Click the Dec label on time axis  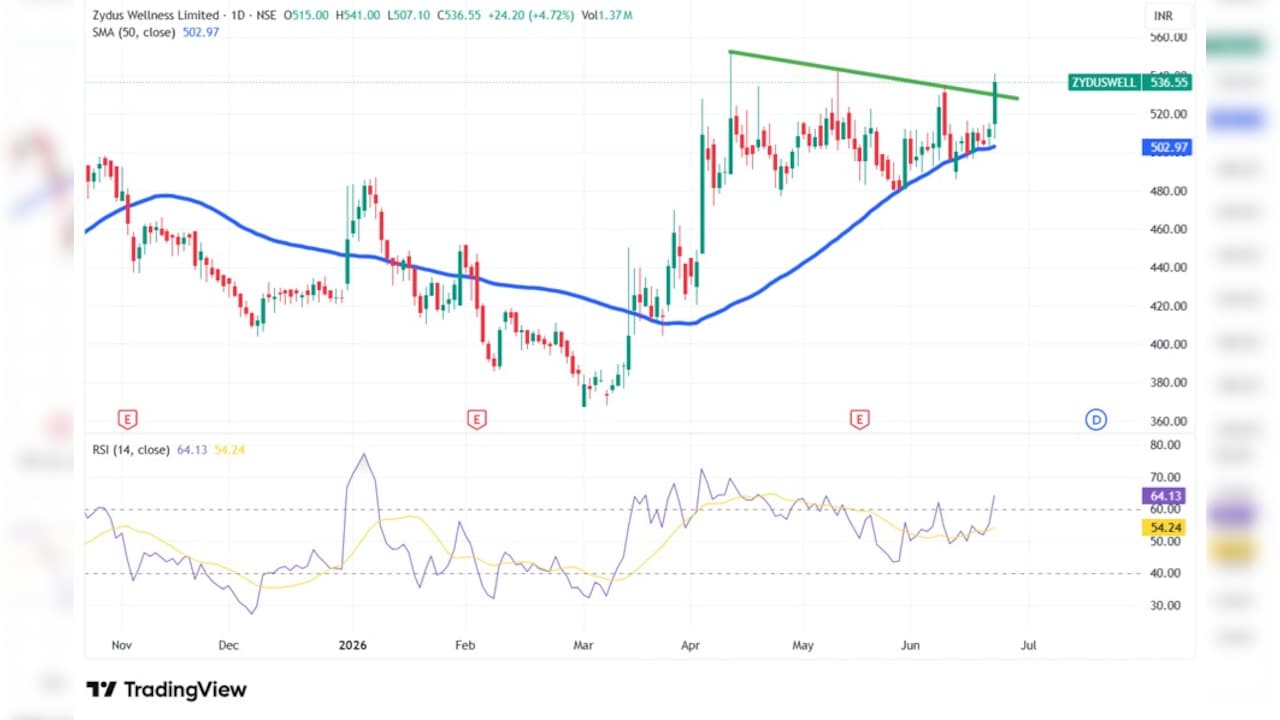(228, 645)
